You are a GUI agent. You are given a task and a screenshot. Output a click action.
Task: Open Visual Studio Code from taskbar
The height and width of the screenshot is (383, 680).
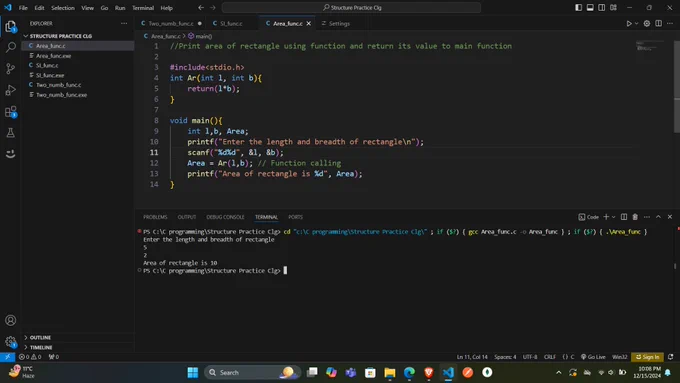[x=448, y=372]
